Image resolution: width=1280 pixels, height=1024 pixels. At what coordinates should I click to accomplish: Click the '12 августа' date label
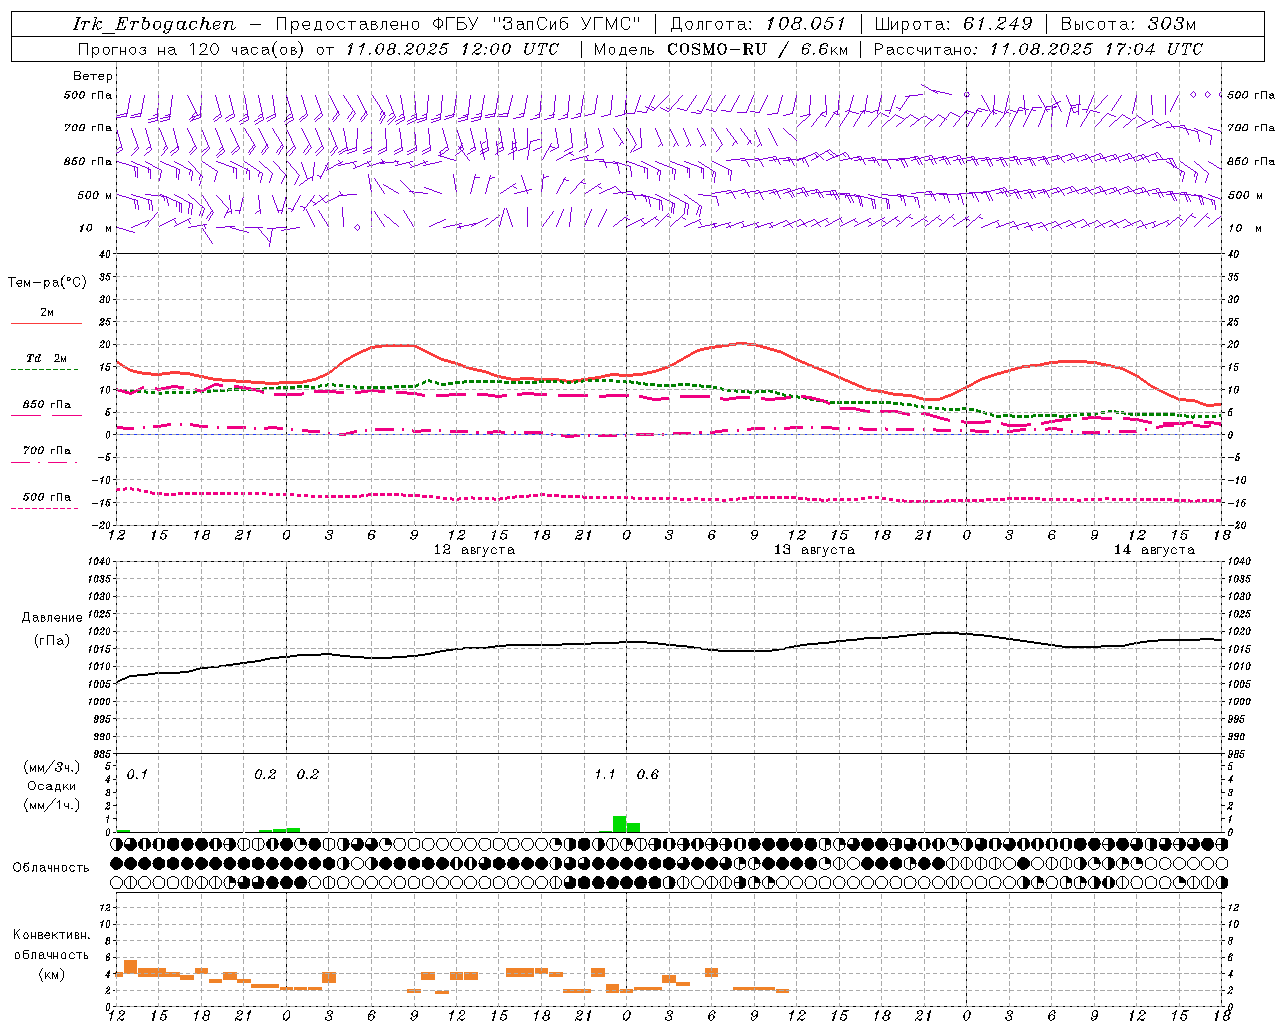474,550
